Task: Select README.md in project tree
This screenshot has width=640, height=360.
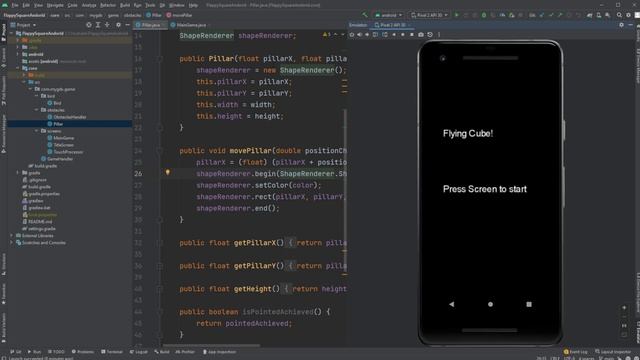Action: click(38, 222)
